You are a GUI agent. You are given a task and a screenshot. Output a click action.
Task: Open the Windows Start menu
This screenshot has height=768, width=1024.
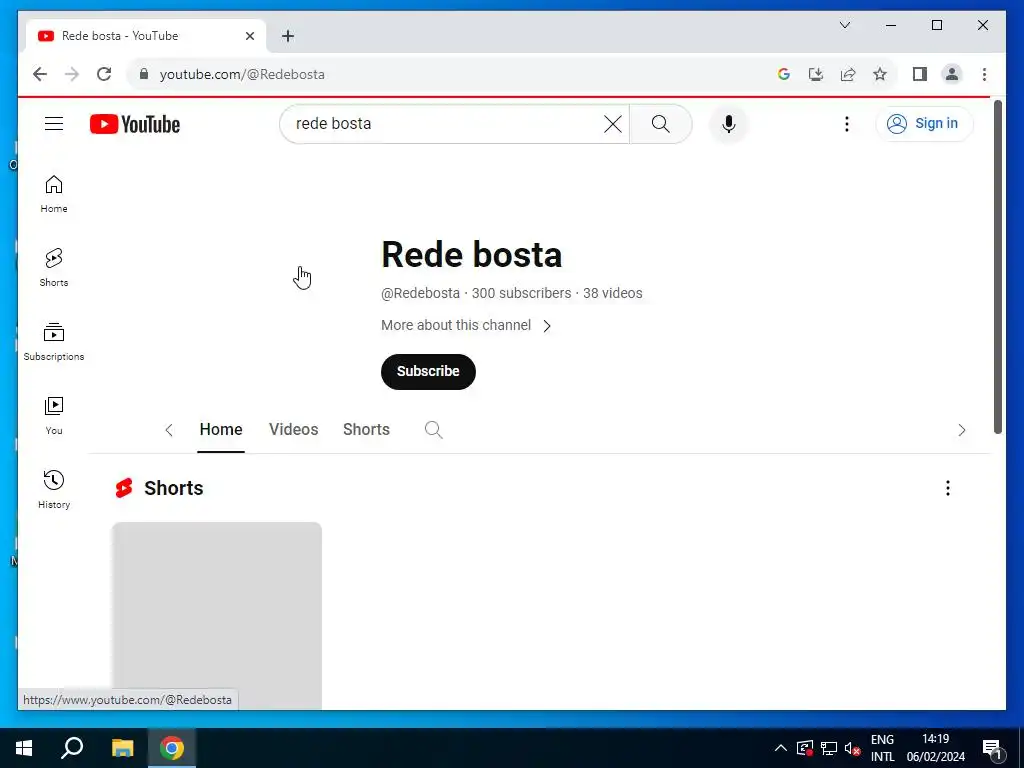coord(24,748)
